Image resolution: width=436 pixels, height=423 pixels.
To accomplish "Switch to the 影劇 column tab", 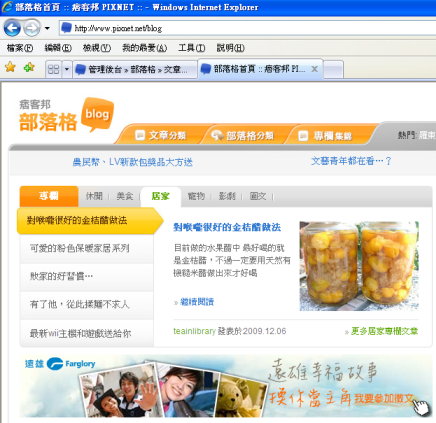I will pyautogui.click(x=227, y=196).
